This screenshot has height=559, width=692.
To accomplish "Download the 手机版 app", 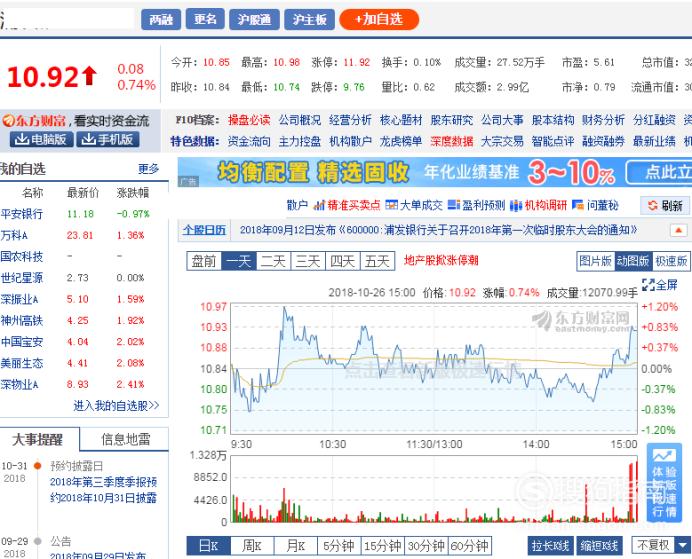I will click(108, 139).
